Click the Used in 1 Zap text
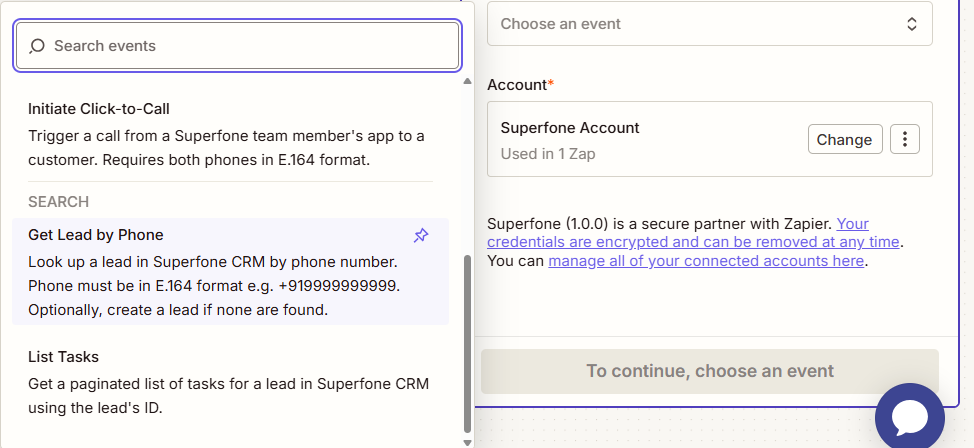 [547, 153]
